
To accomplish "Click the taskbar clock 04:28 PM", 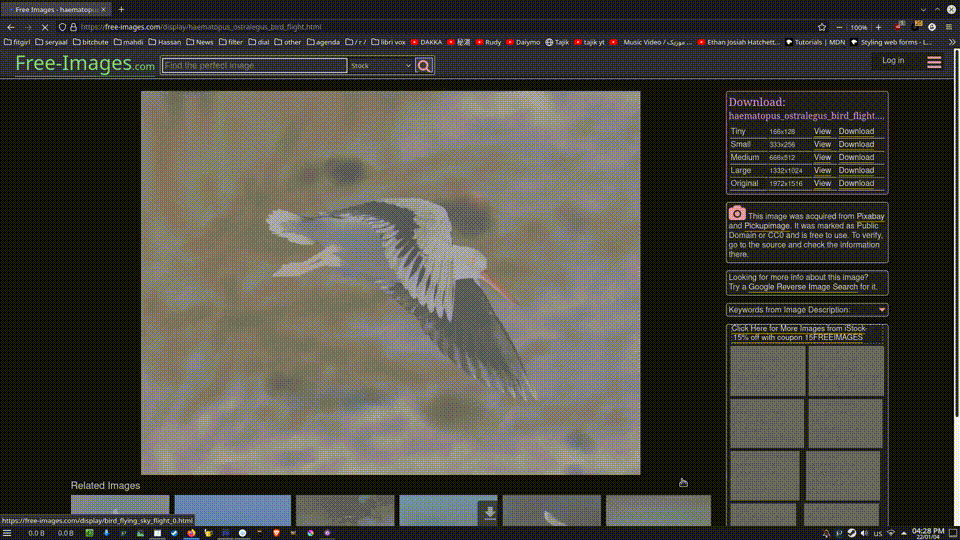I will (x=928, y=533).
